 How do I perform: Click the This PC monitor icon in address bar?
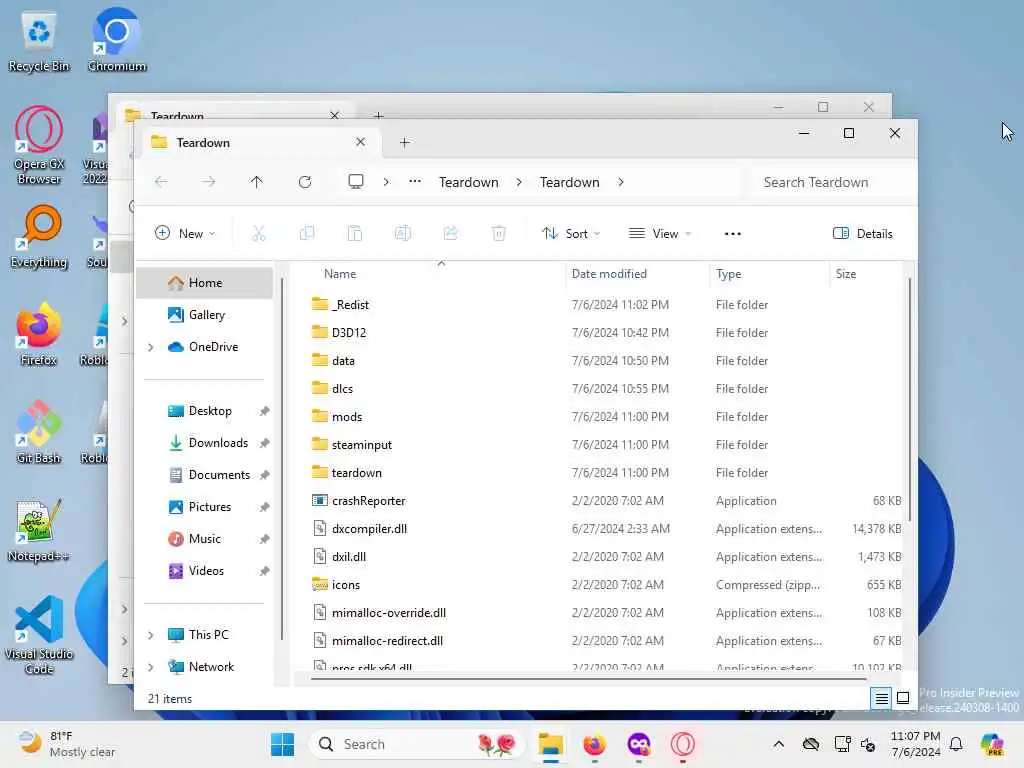356,182
